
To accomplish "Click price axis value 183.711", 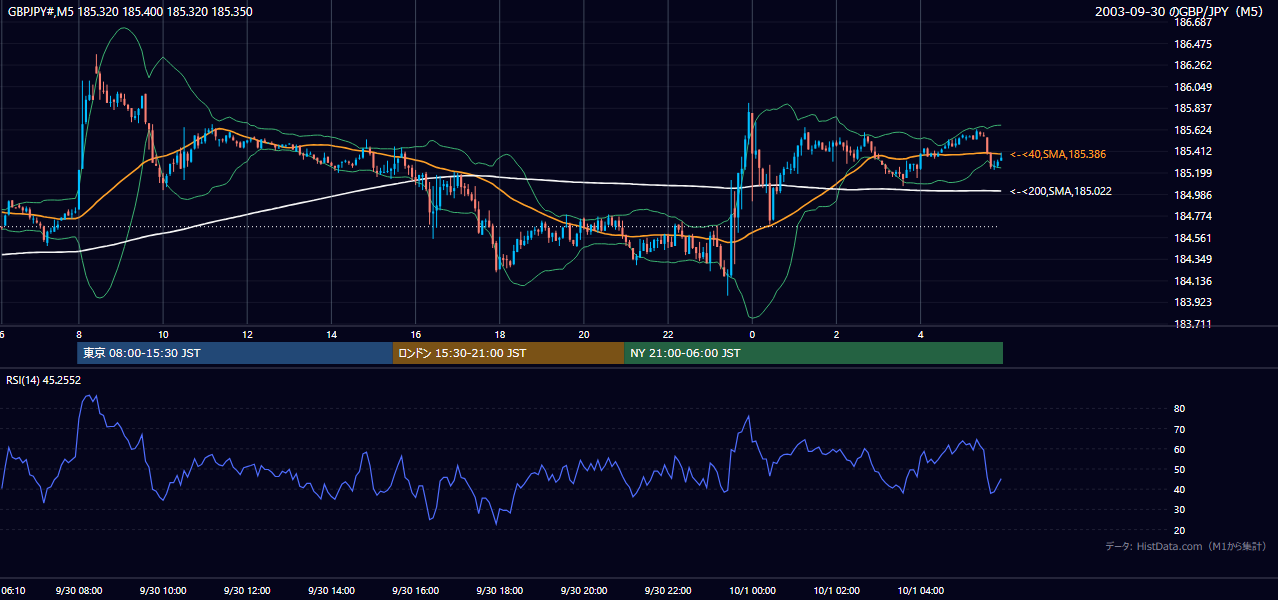I will pyautogui.click(x=1195, y=324).
